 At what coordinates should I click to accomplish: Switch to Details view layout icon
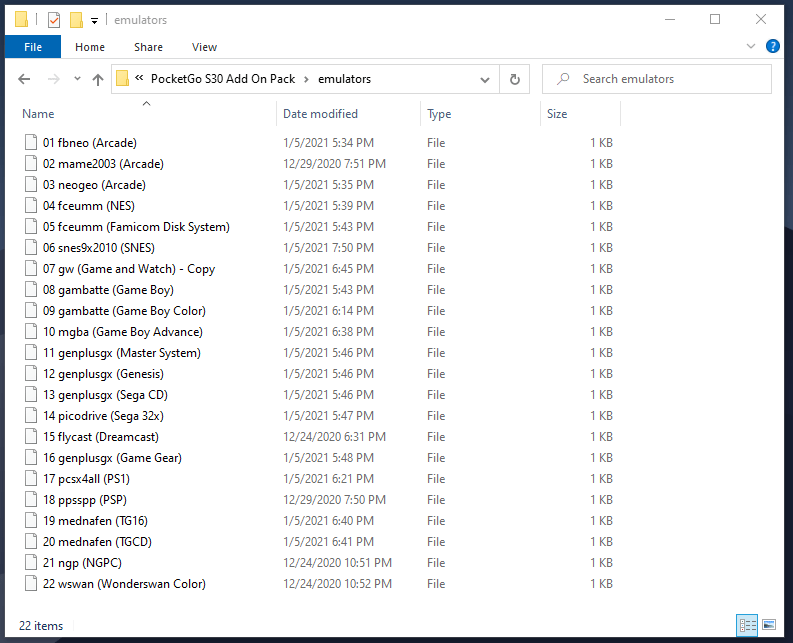point(746,625)
